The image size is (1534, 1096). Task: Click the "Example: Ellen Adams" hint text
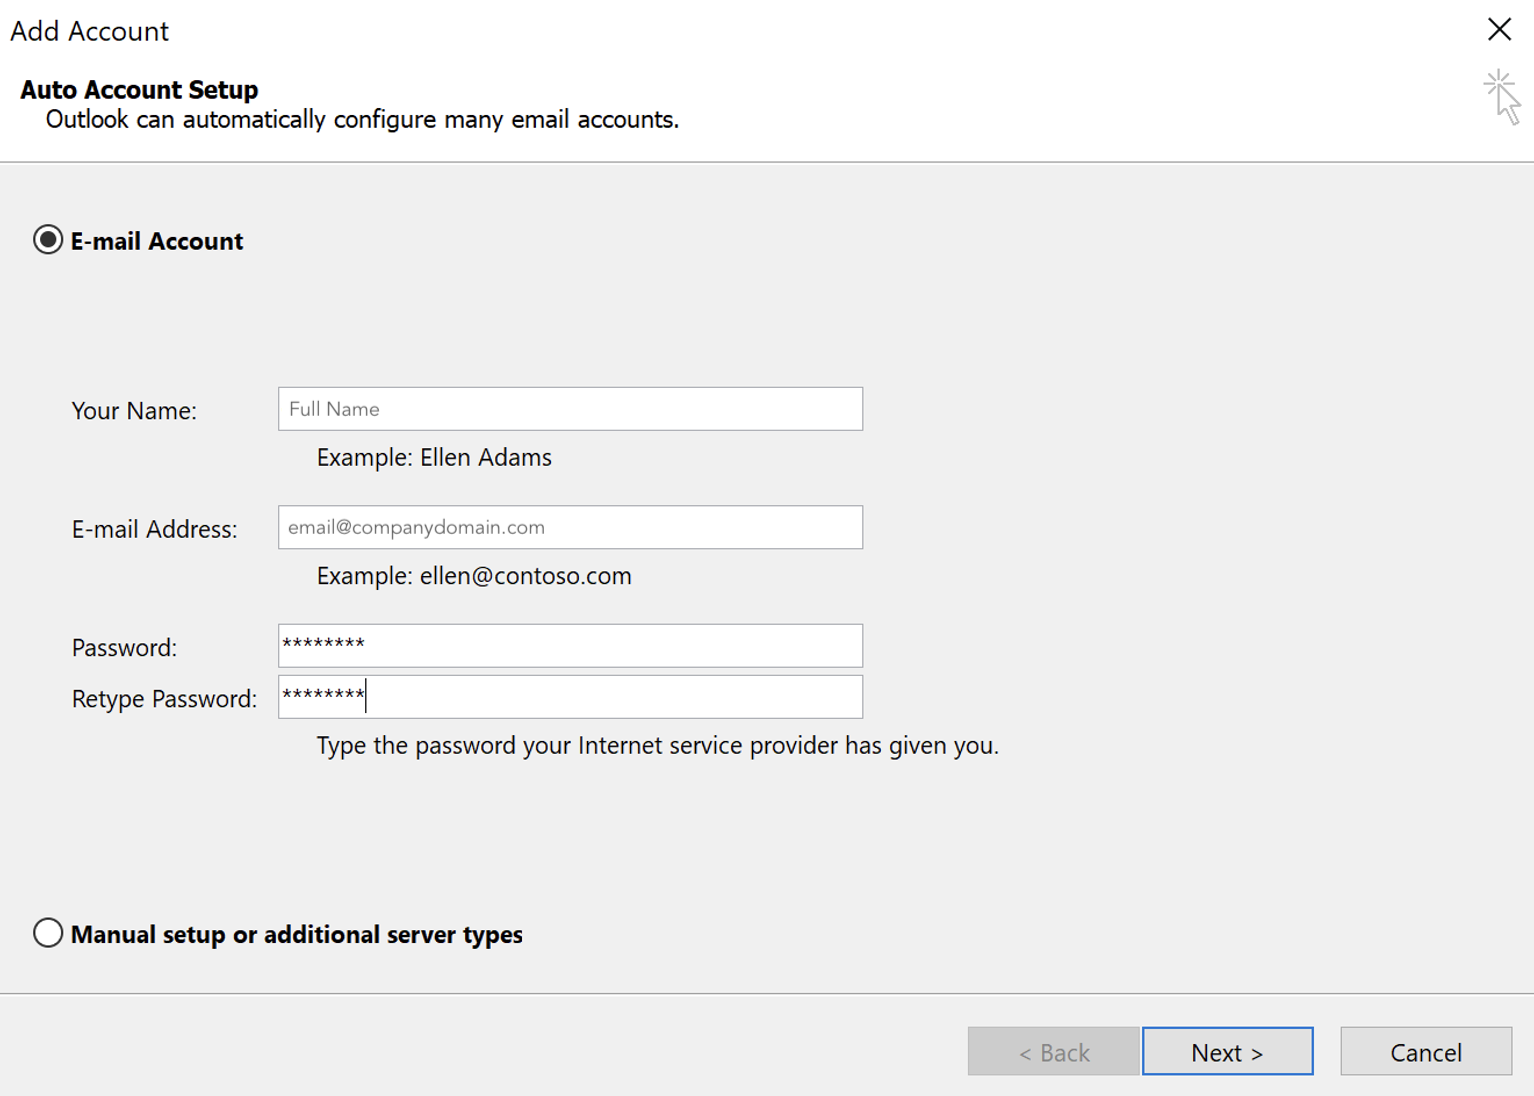pyautogui.click(x=434, y=457)
